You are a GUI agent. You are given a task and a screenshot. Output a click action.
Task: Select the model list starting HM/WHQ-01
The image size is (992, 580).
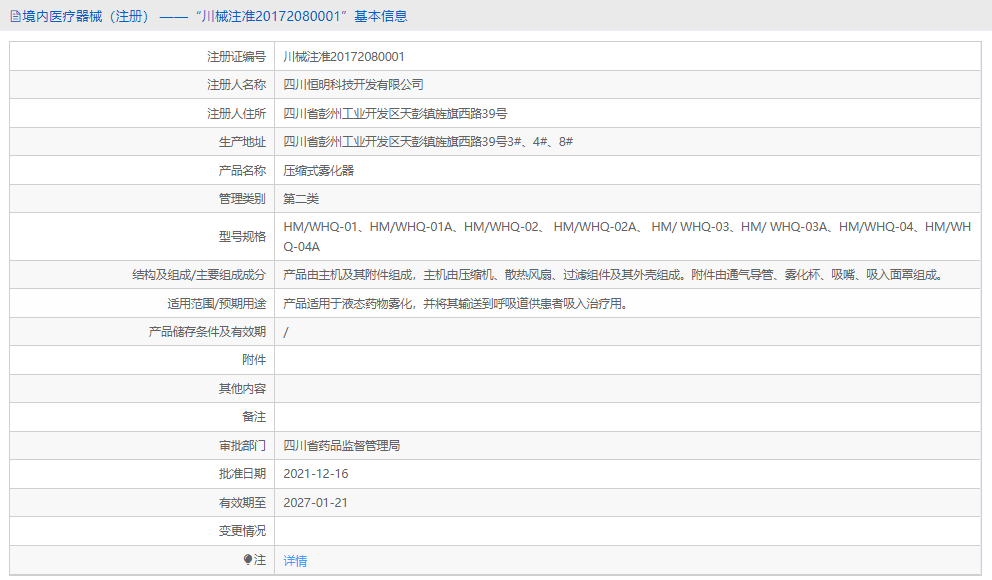pos(627,237)
